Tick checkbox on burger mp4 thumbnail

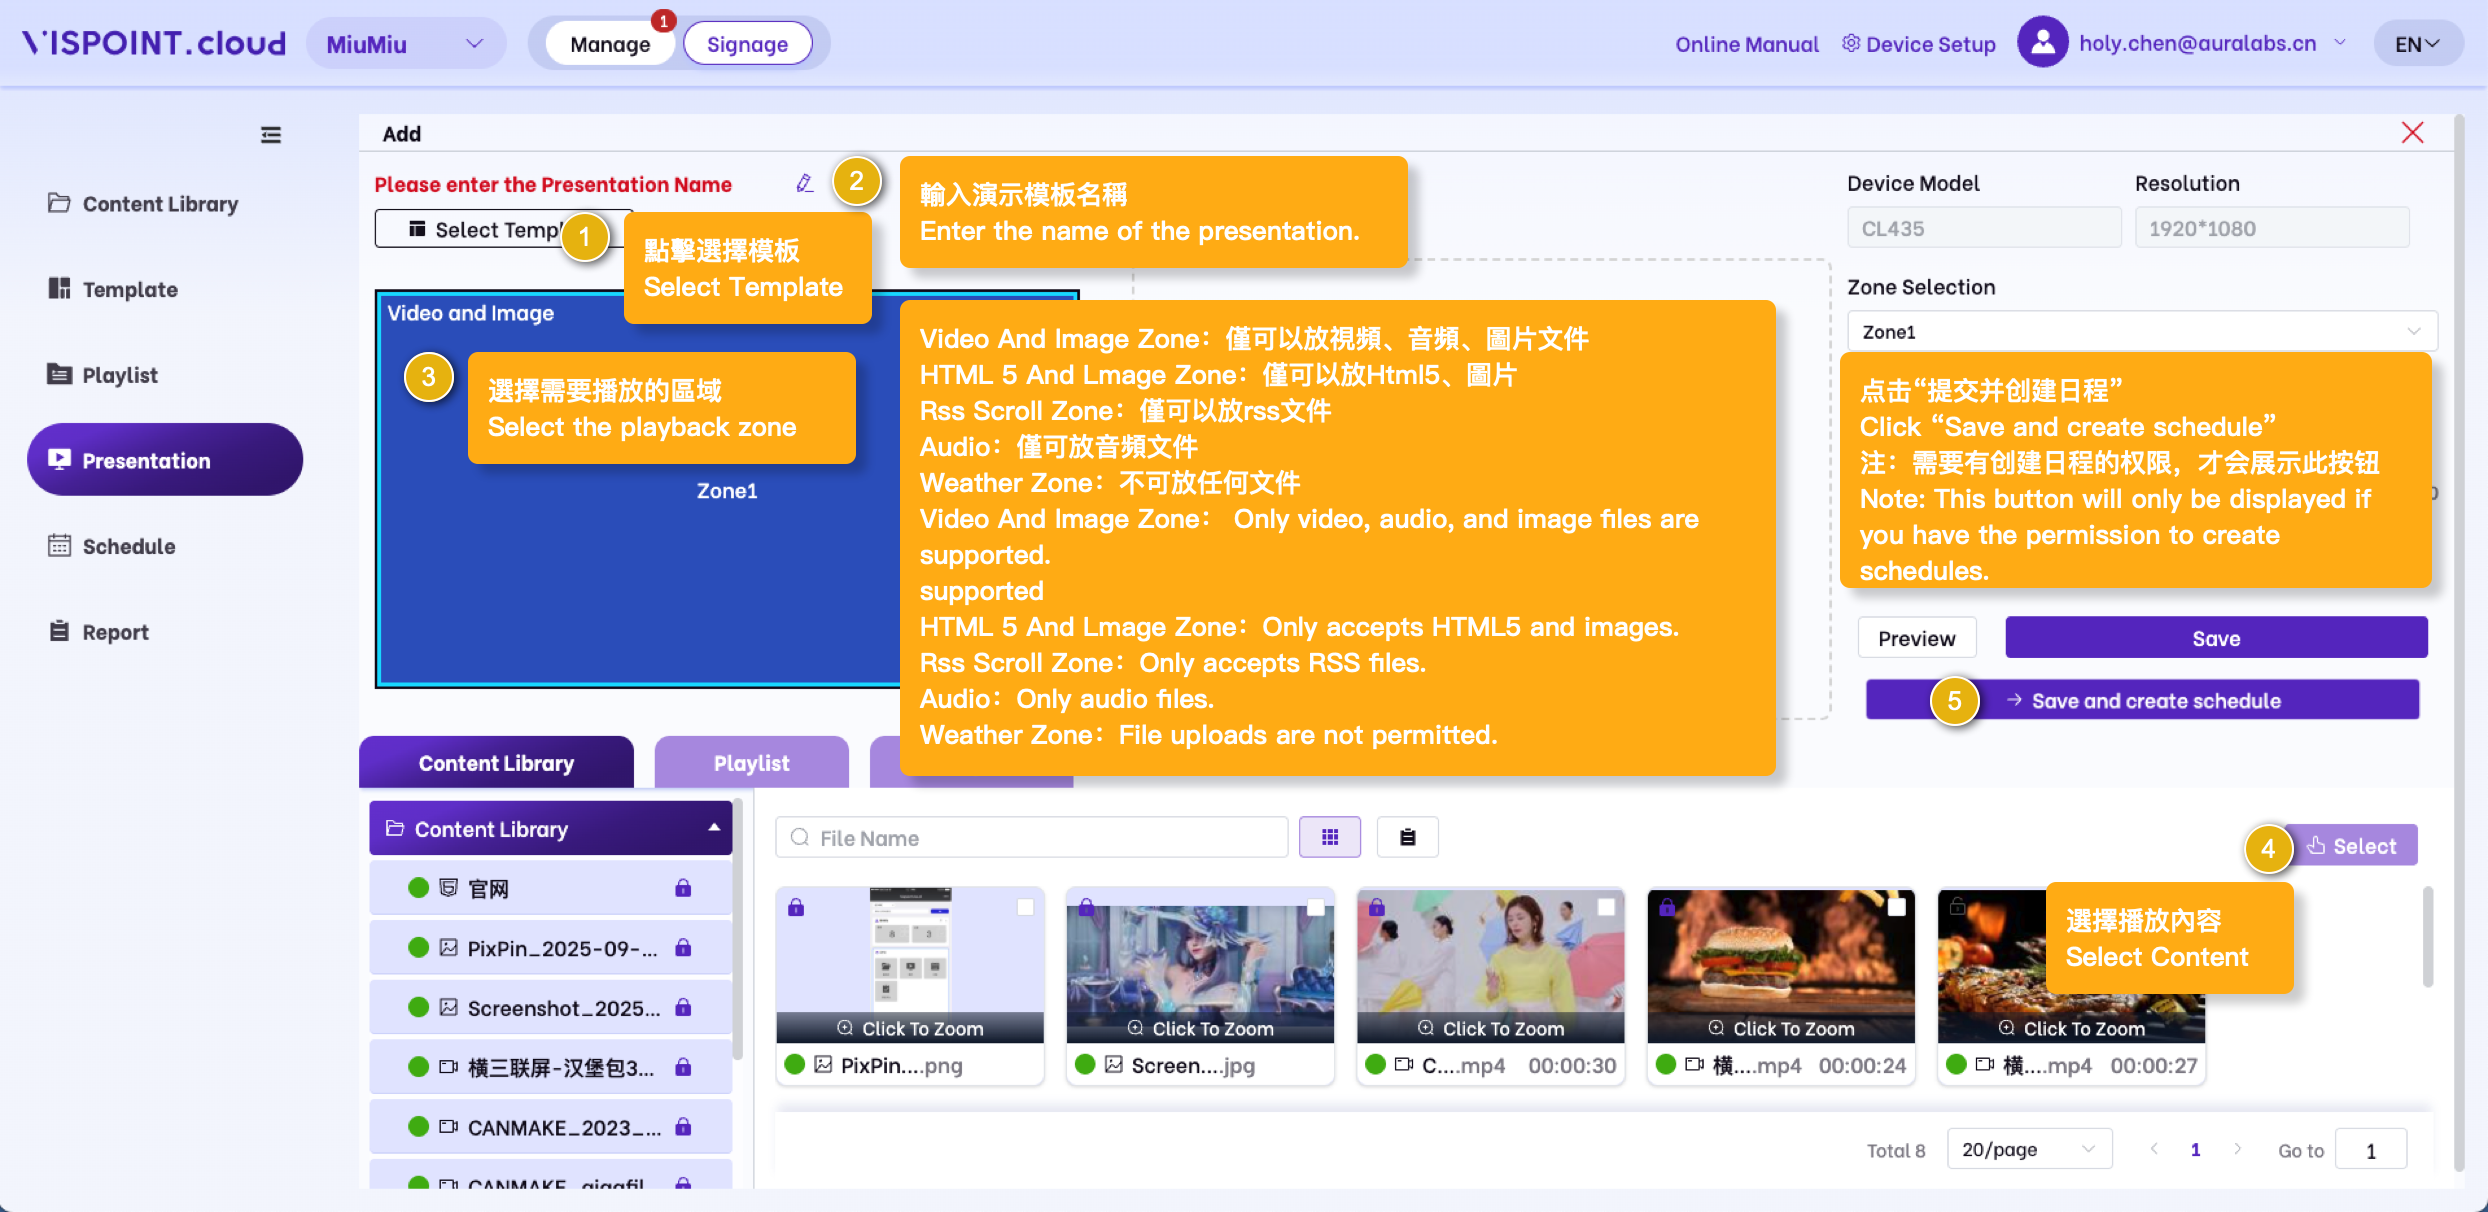point(1896,907)
